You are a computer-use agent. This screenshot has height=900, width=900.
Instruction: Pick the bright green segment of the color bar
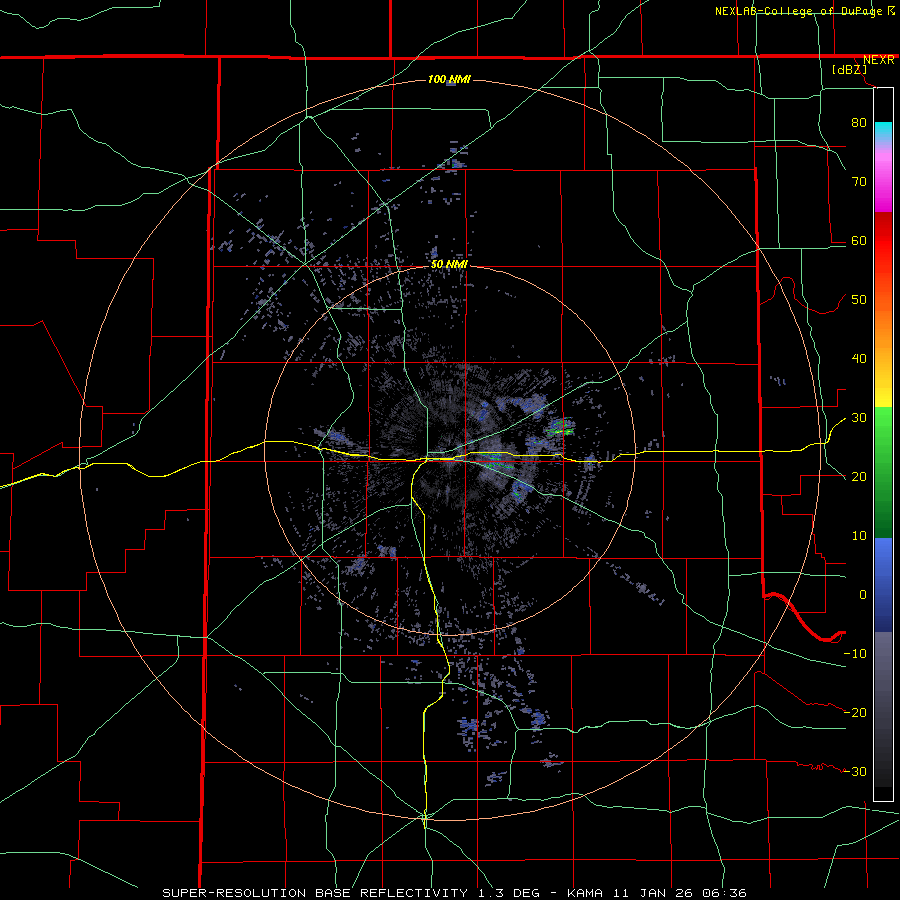click(883, 430)
